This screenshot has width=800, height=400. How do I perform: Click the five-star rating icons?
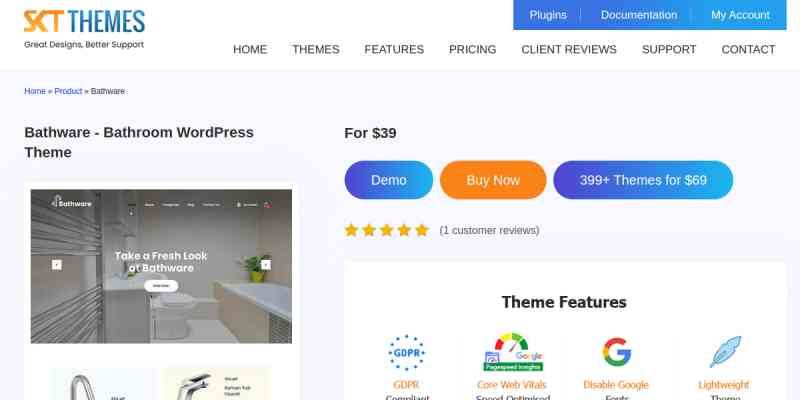point(387,231)
